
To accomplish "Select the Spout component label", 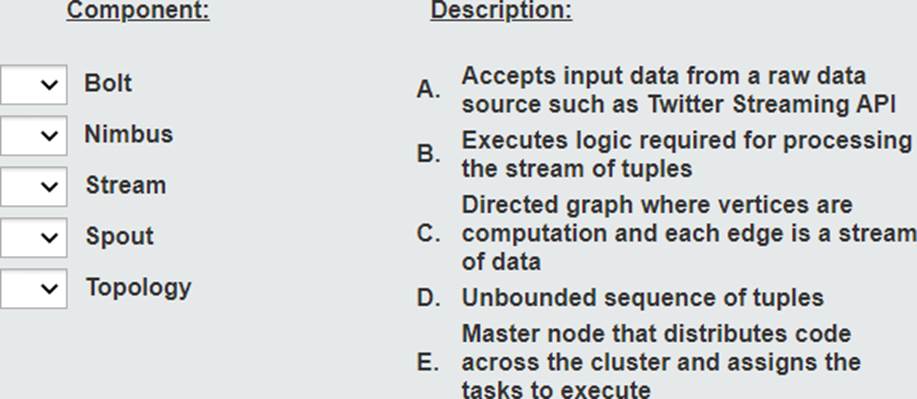I will 120,236.
